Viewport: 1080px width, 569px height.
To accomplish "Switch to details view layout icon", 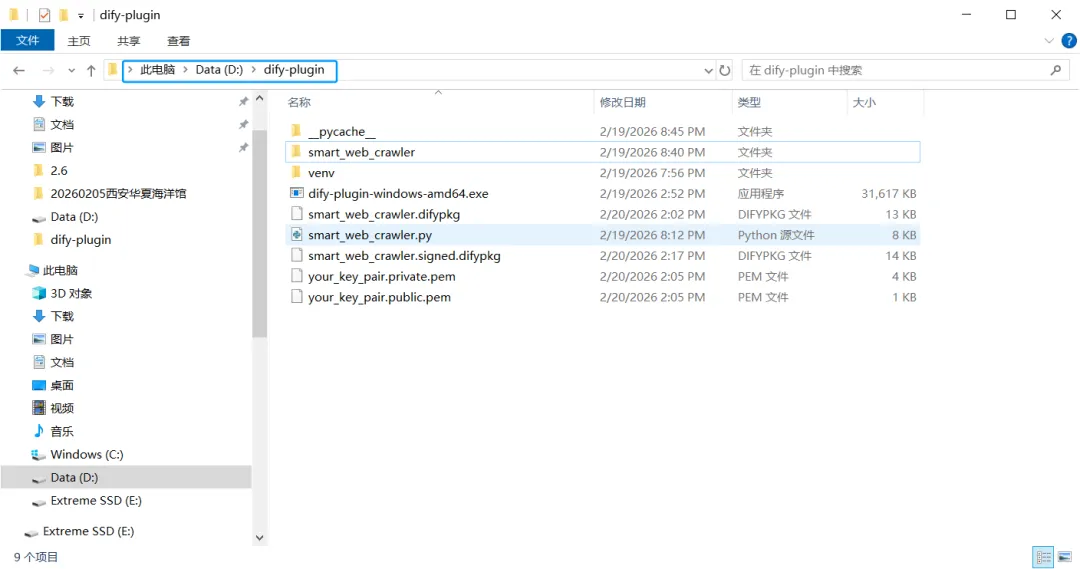I will (1043, 557).
